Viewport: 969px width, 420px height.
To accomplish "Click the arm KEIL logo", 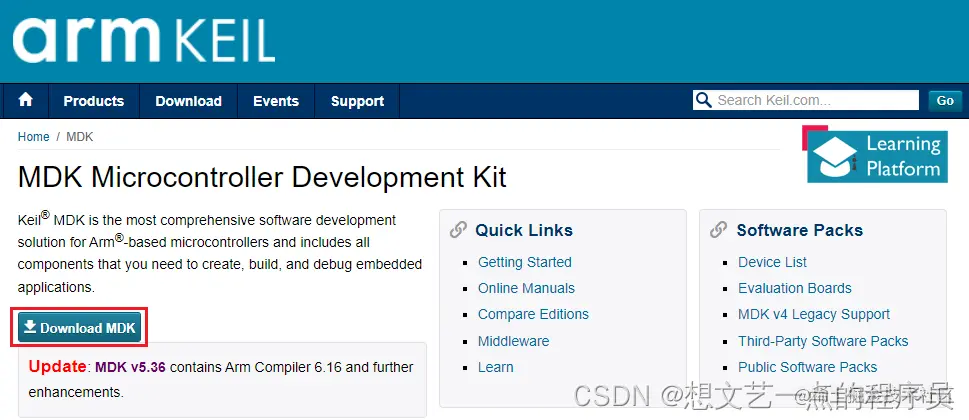I will (144, 38).
